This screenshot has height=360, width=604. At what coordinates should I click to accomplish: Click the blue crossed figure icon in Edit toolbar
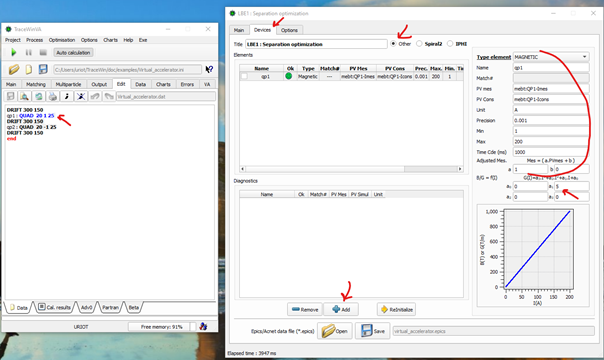81,96
